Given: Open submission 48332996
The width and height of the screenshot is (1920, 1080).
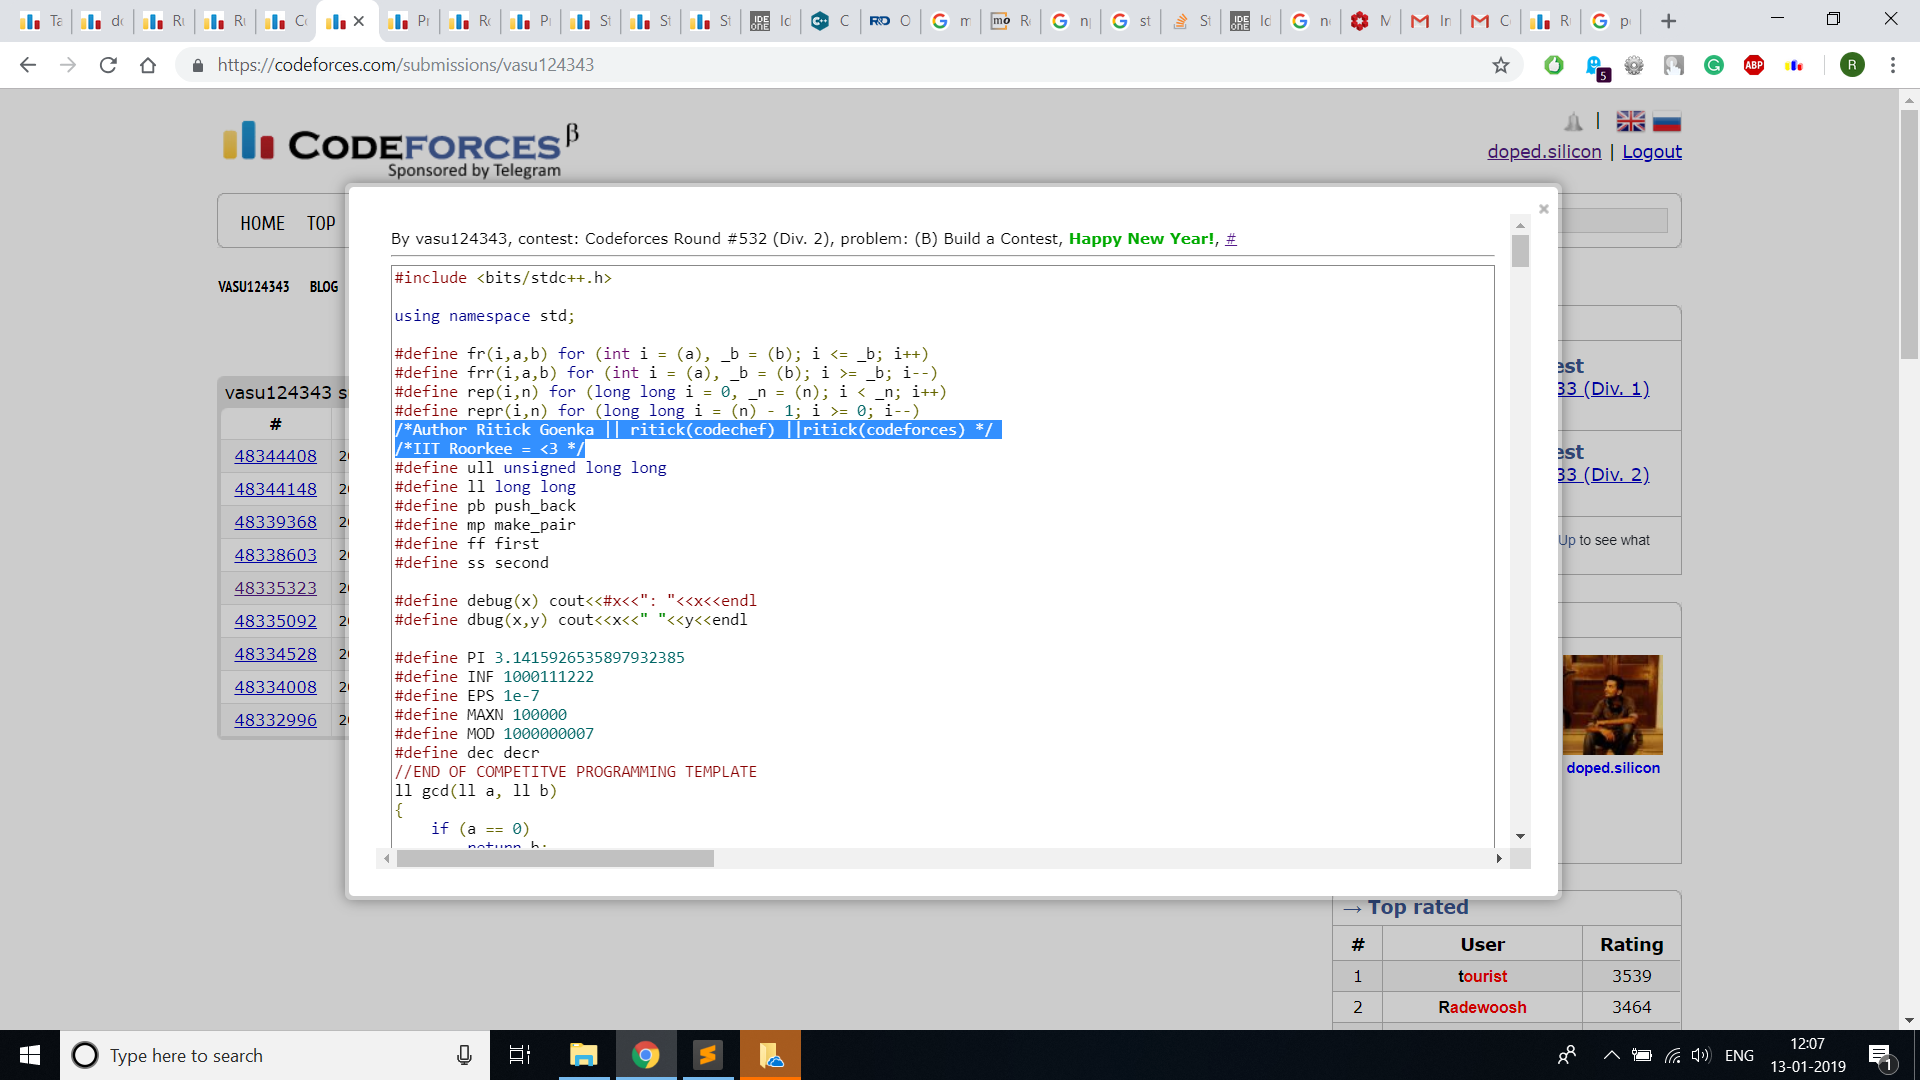Looking at the screenshot, I should tap(275, 720).
